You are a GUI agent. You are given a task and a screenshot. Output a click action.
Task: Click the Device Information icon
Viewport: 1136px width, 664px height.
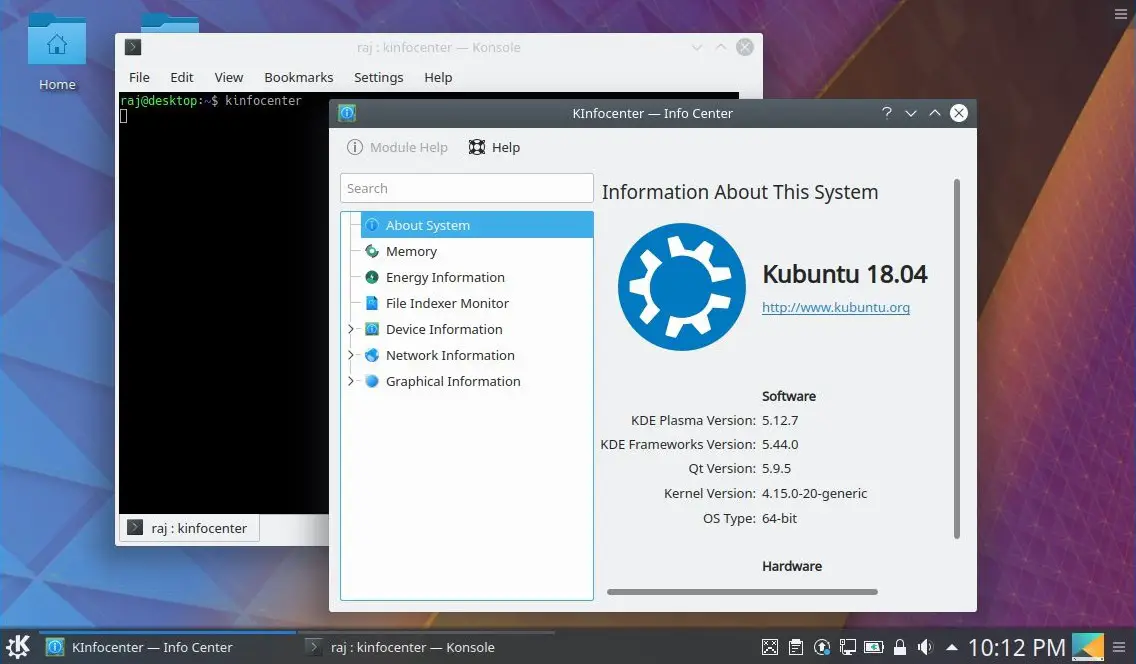click(x=372, y=329)
